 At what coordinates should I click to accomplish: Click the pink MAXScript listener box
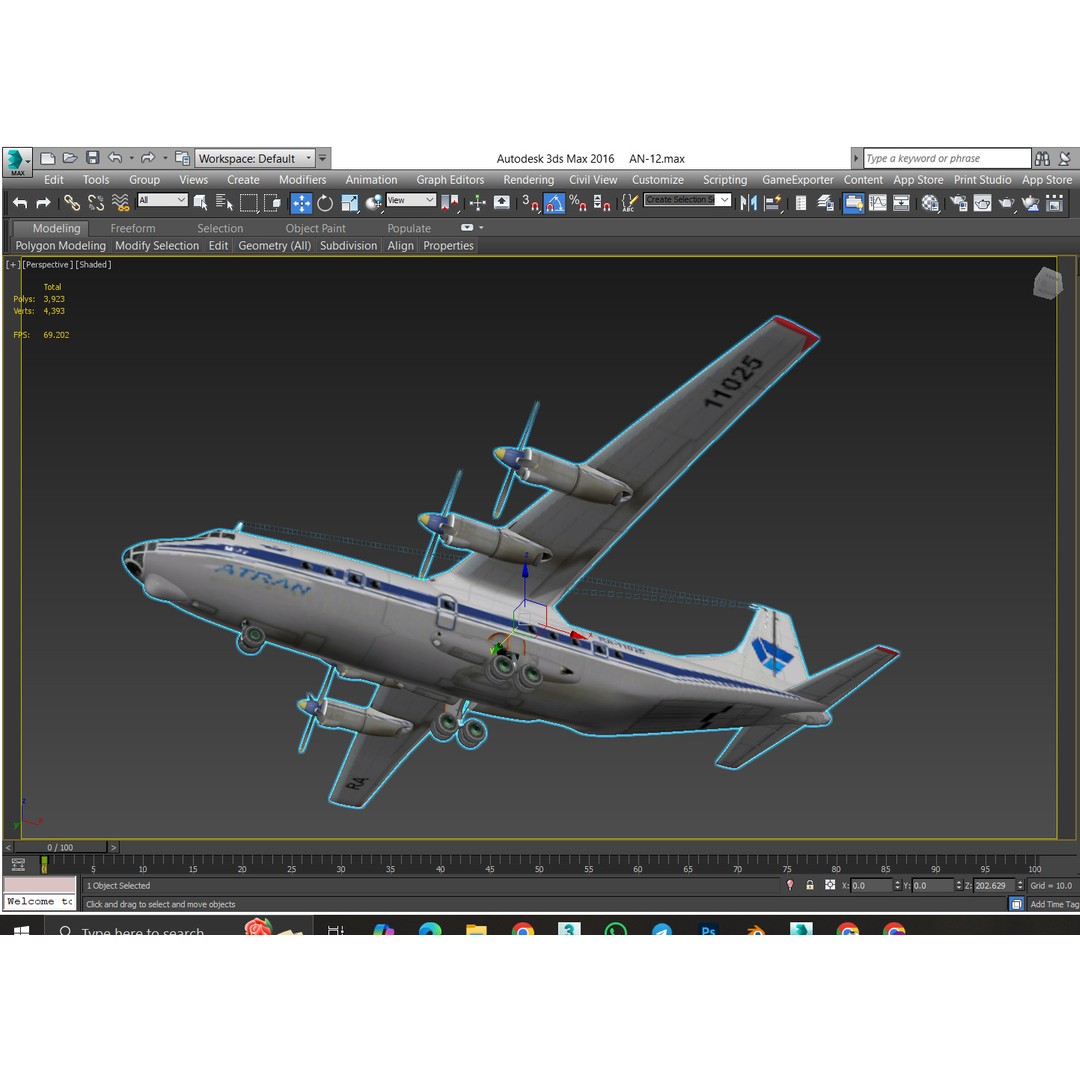tap(40, 884)
